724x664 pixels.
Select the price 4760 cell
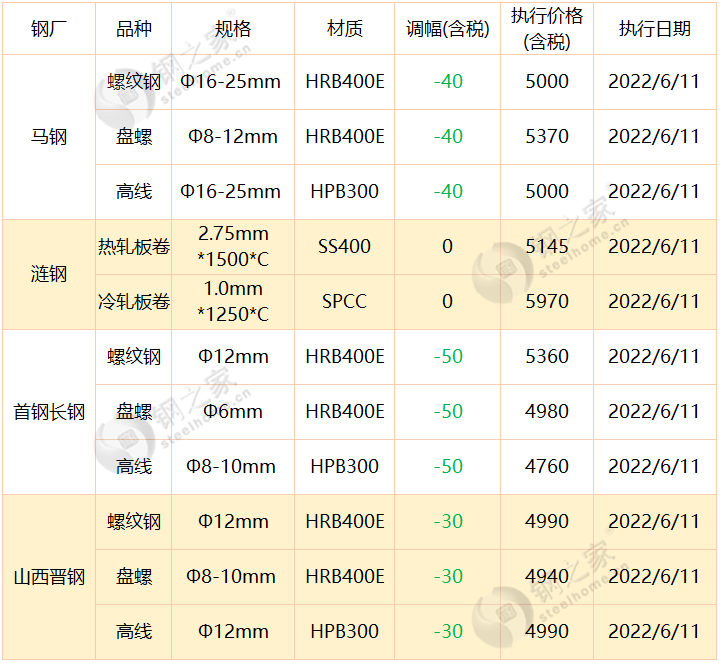[x=547, y=467]
